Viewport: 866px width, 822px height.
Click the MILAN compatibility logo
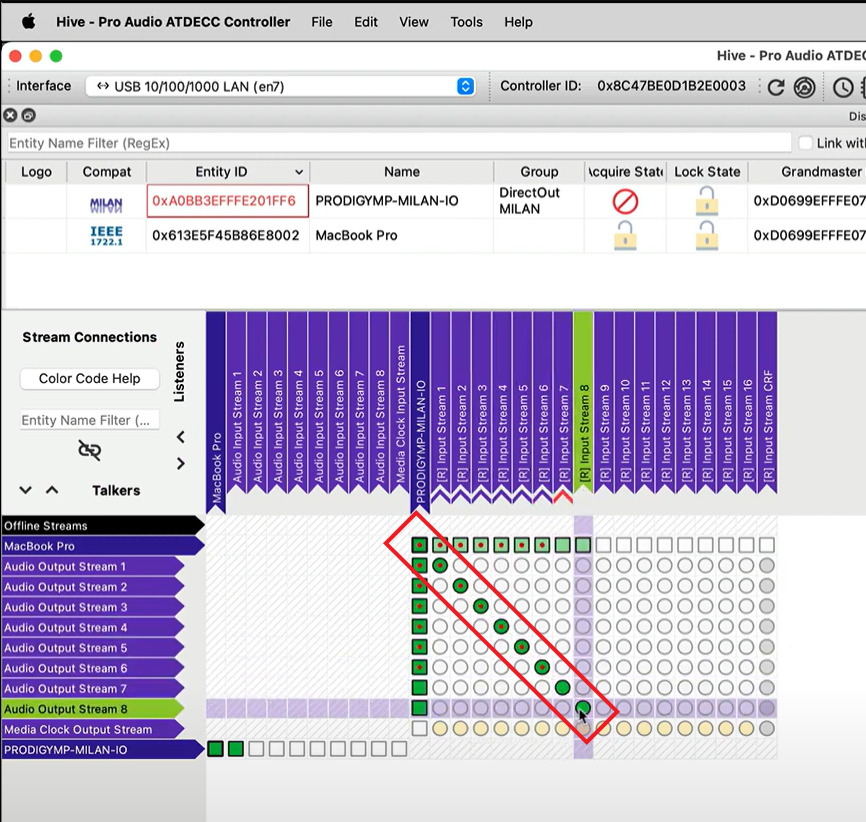tap(106, 205)
